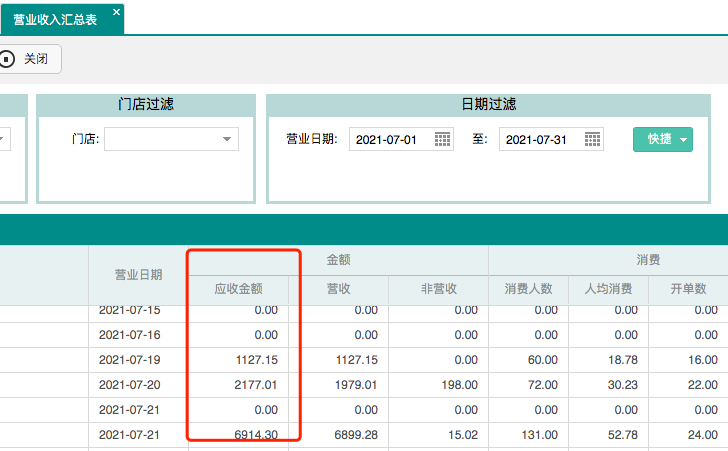Expand the 快捷 dropdown button
The height and width of the screenshot is (451, 728).
click(663, 139)
